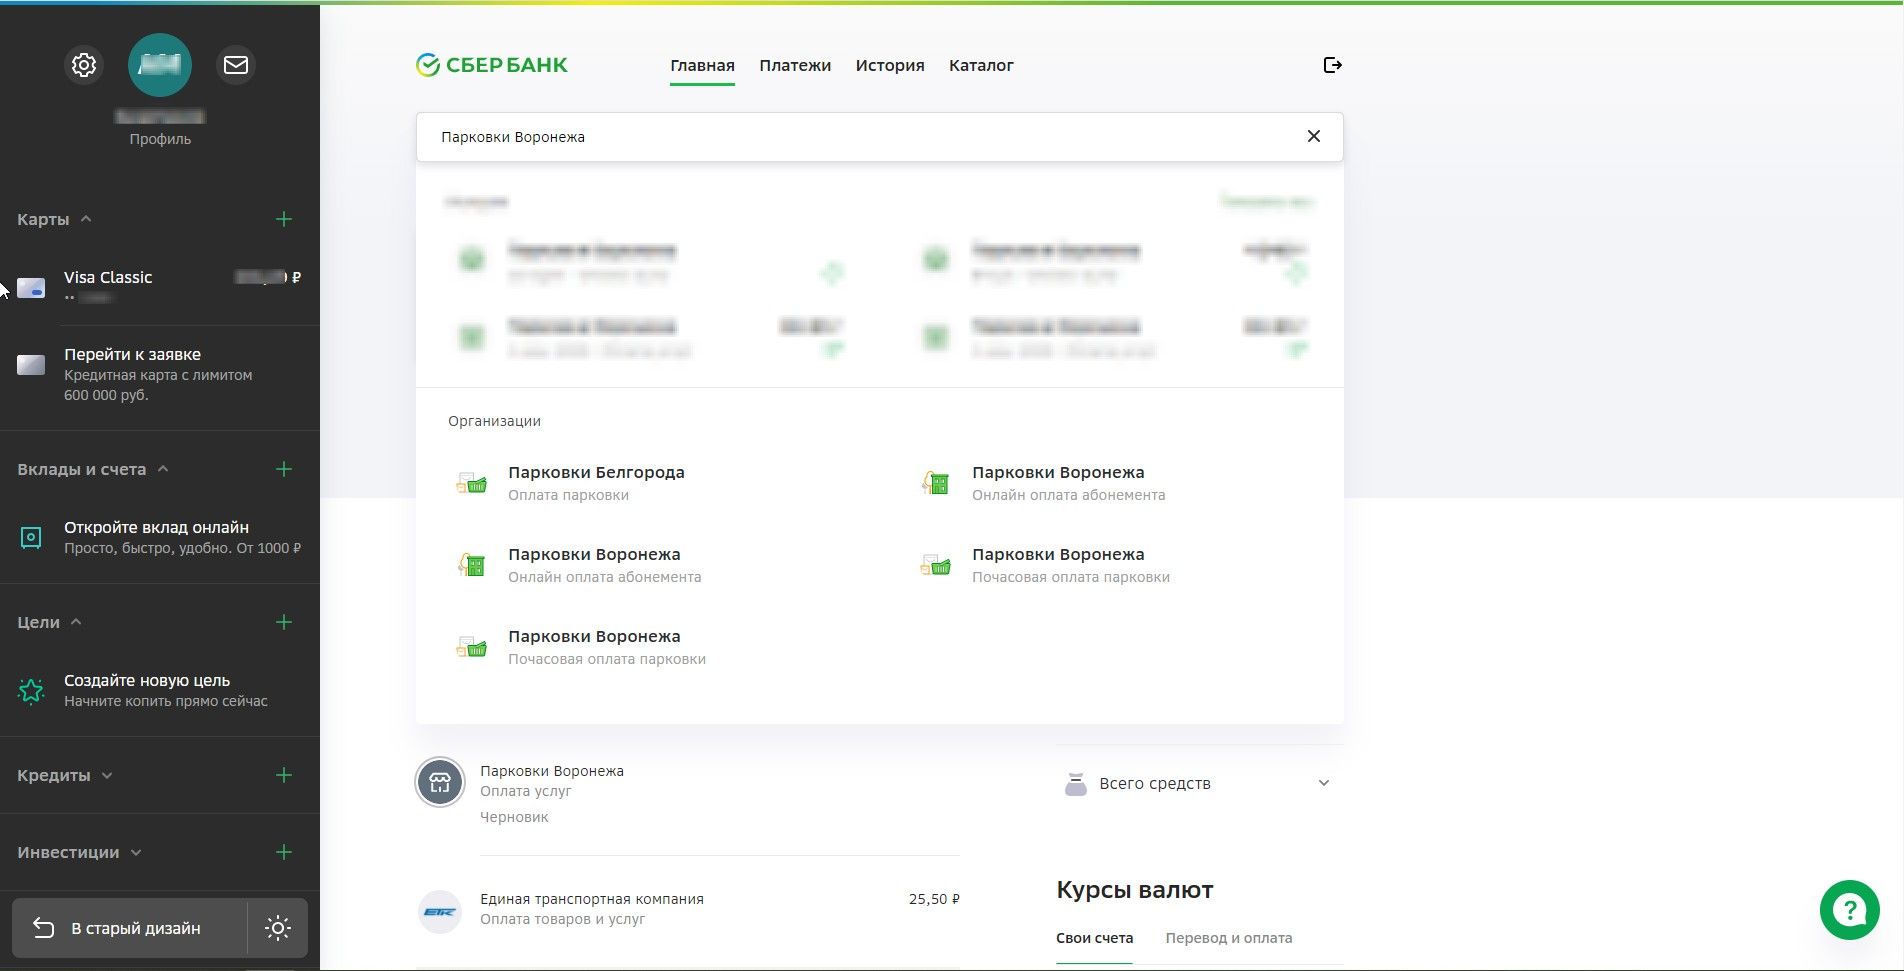
Task: Open Единая транспортная компания payment entry
Action: [x=687, y=909]
